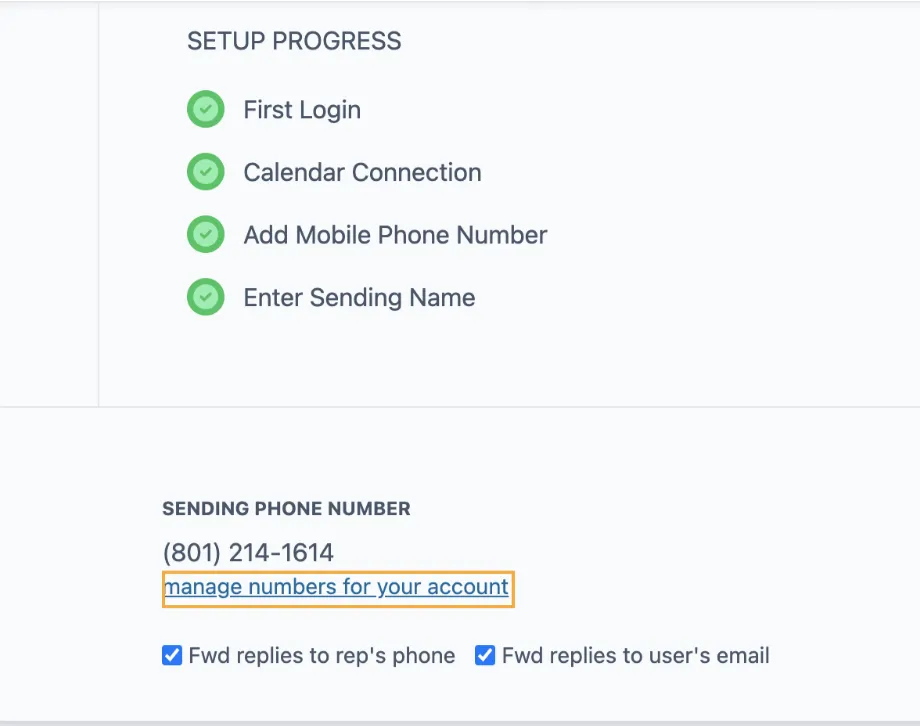Select the "Calendar Connection" step label
This screenshot has width=920, height=726.
pyautogui.click(x=362, y=171)
